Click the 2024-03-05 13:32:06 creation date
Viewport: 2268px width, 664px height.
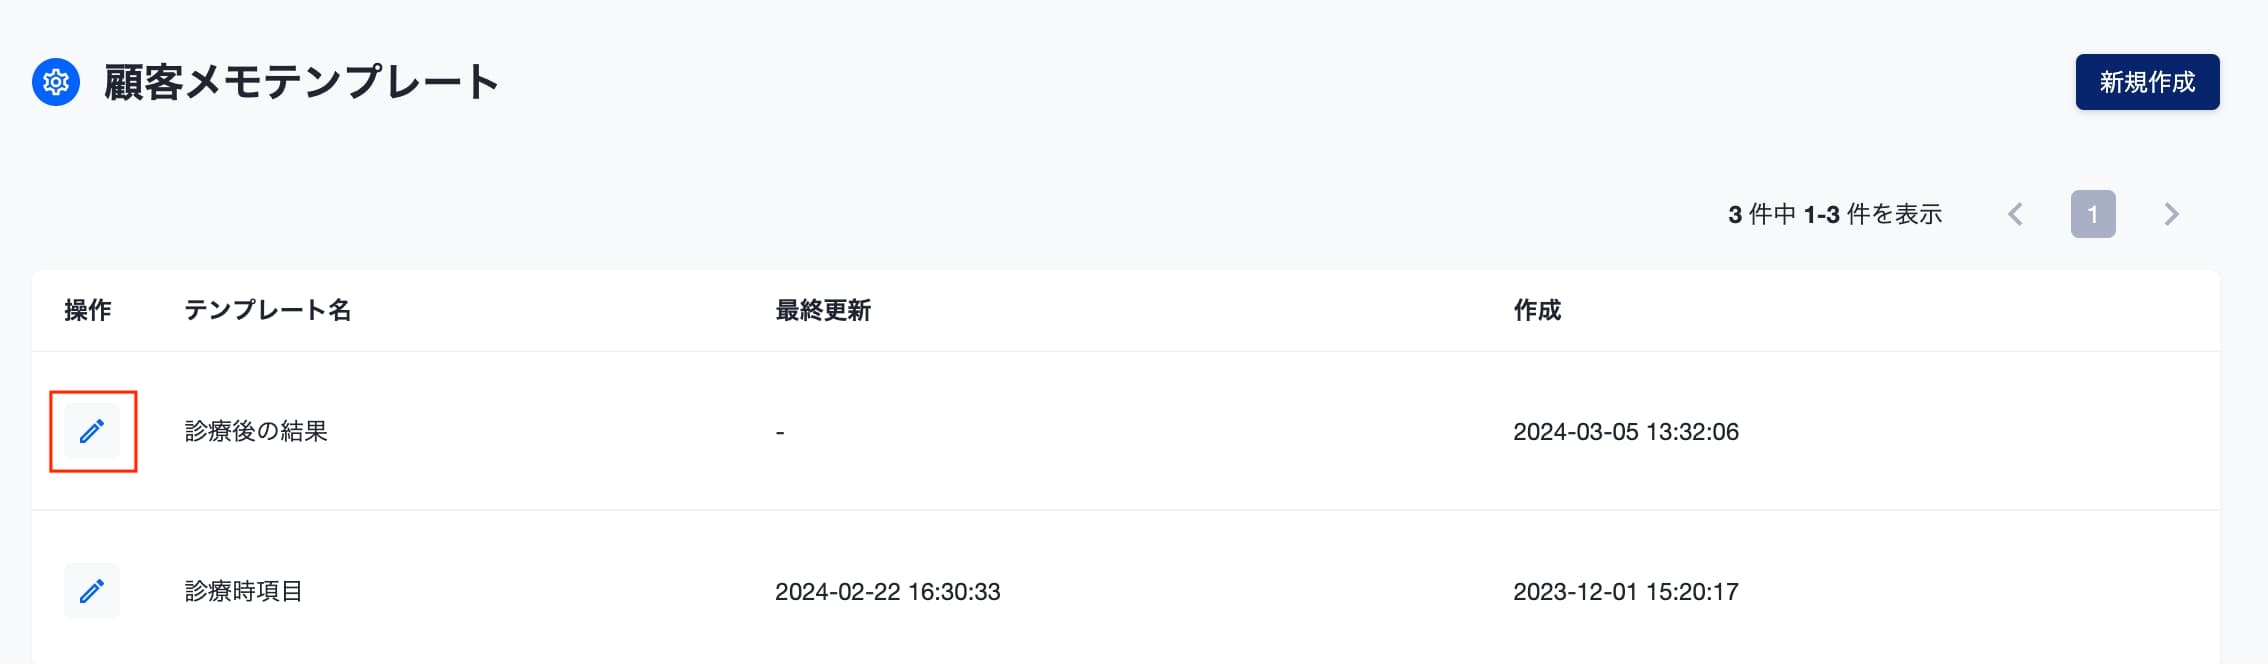(1626, 431)
